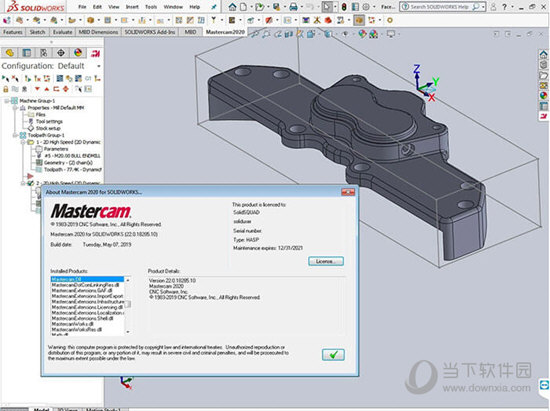Click the red solid toolpath icon in Mastercam toolbar
550x411 pixels.
328,20
